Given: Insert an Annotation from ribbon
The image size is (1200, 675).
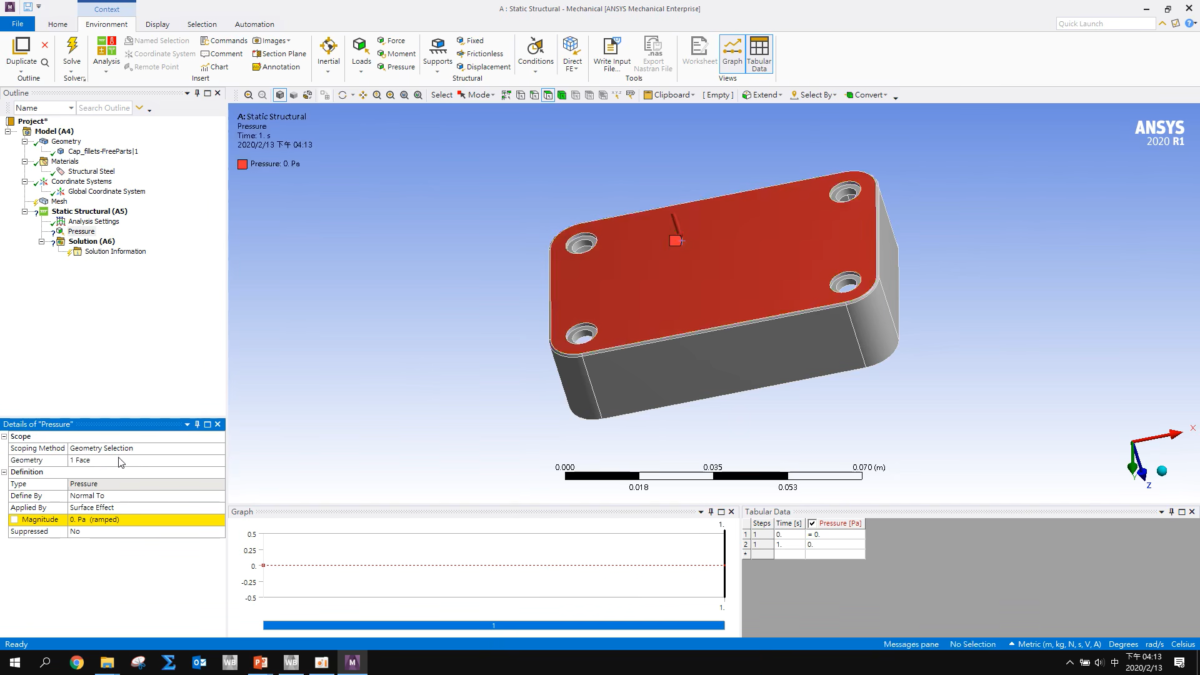Looking at the screenshot, I should pyautogui.click(x=276, y=67).
